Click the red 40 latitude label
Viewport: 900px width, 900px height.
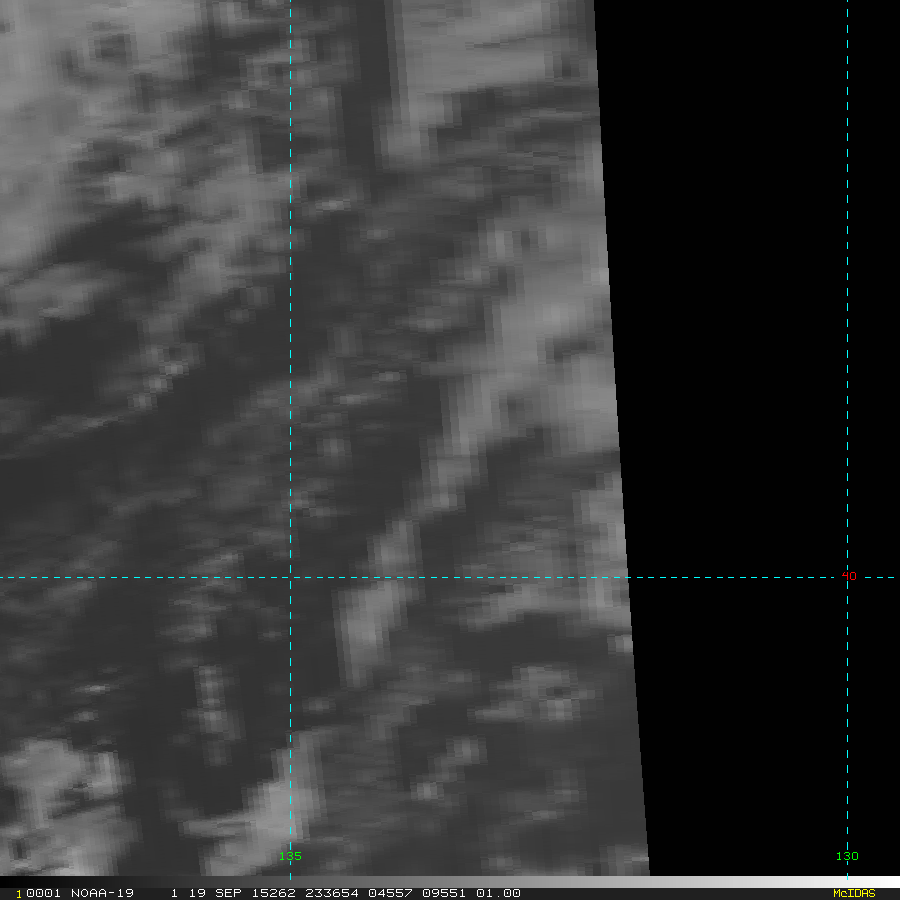[x=849, y=576]
